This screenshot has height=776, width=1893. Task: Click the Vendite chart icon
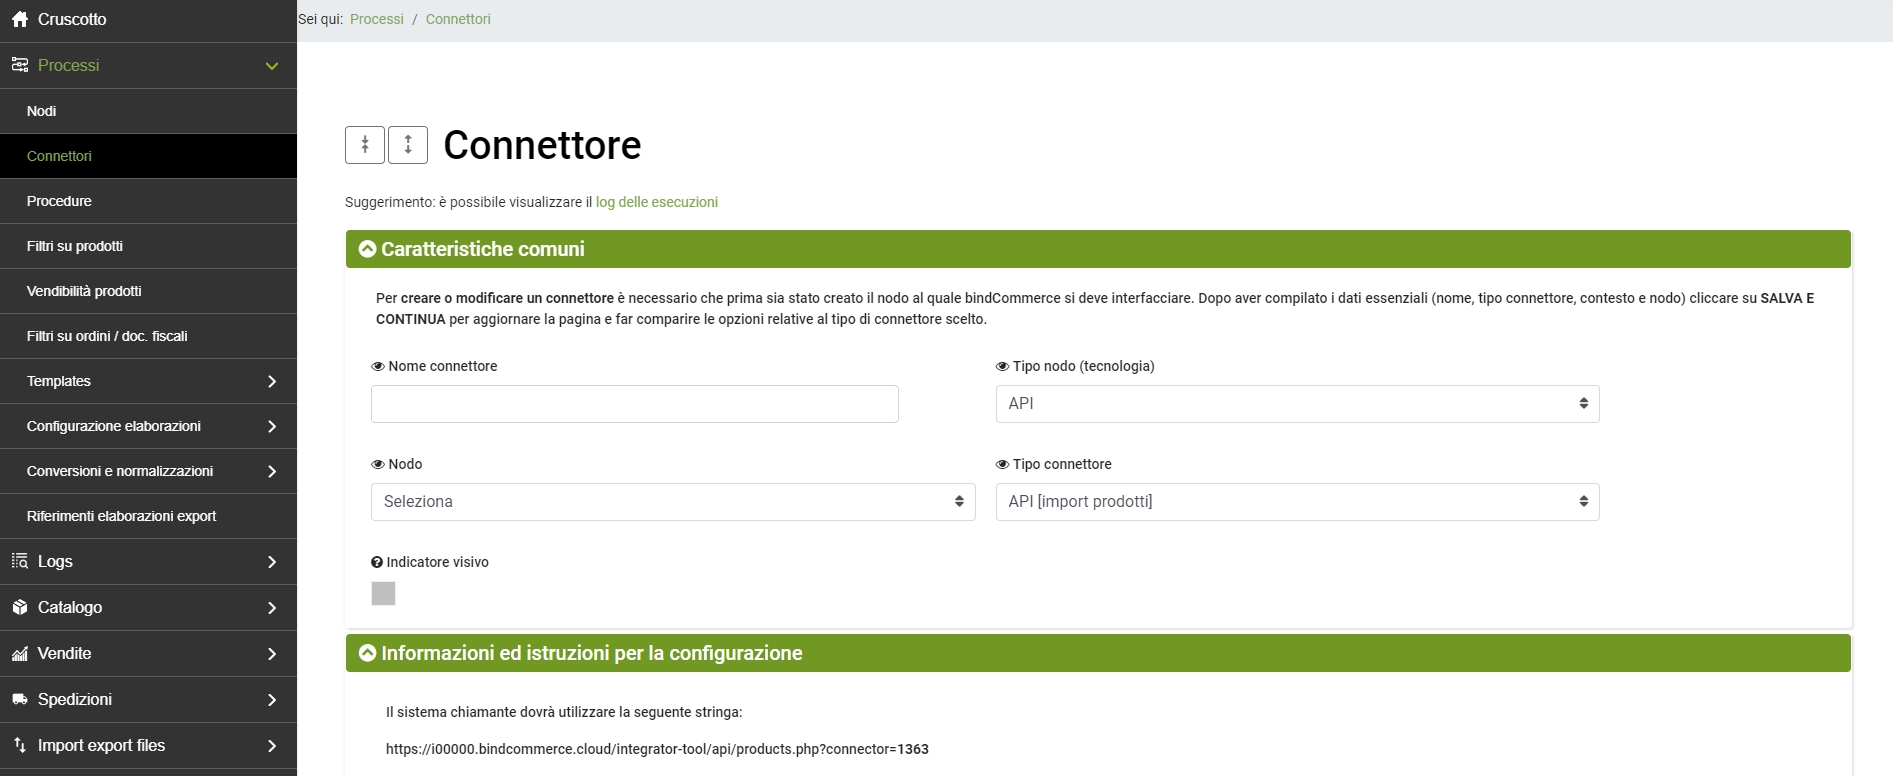[x=19, y=653]
